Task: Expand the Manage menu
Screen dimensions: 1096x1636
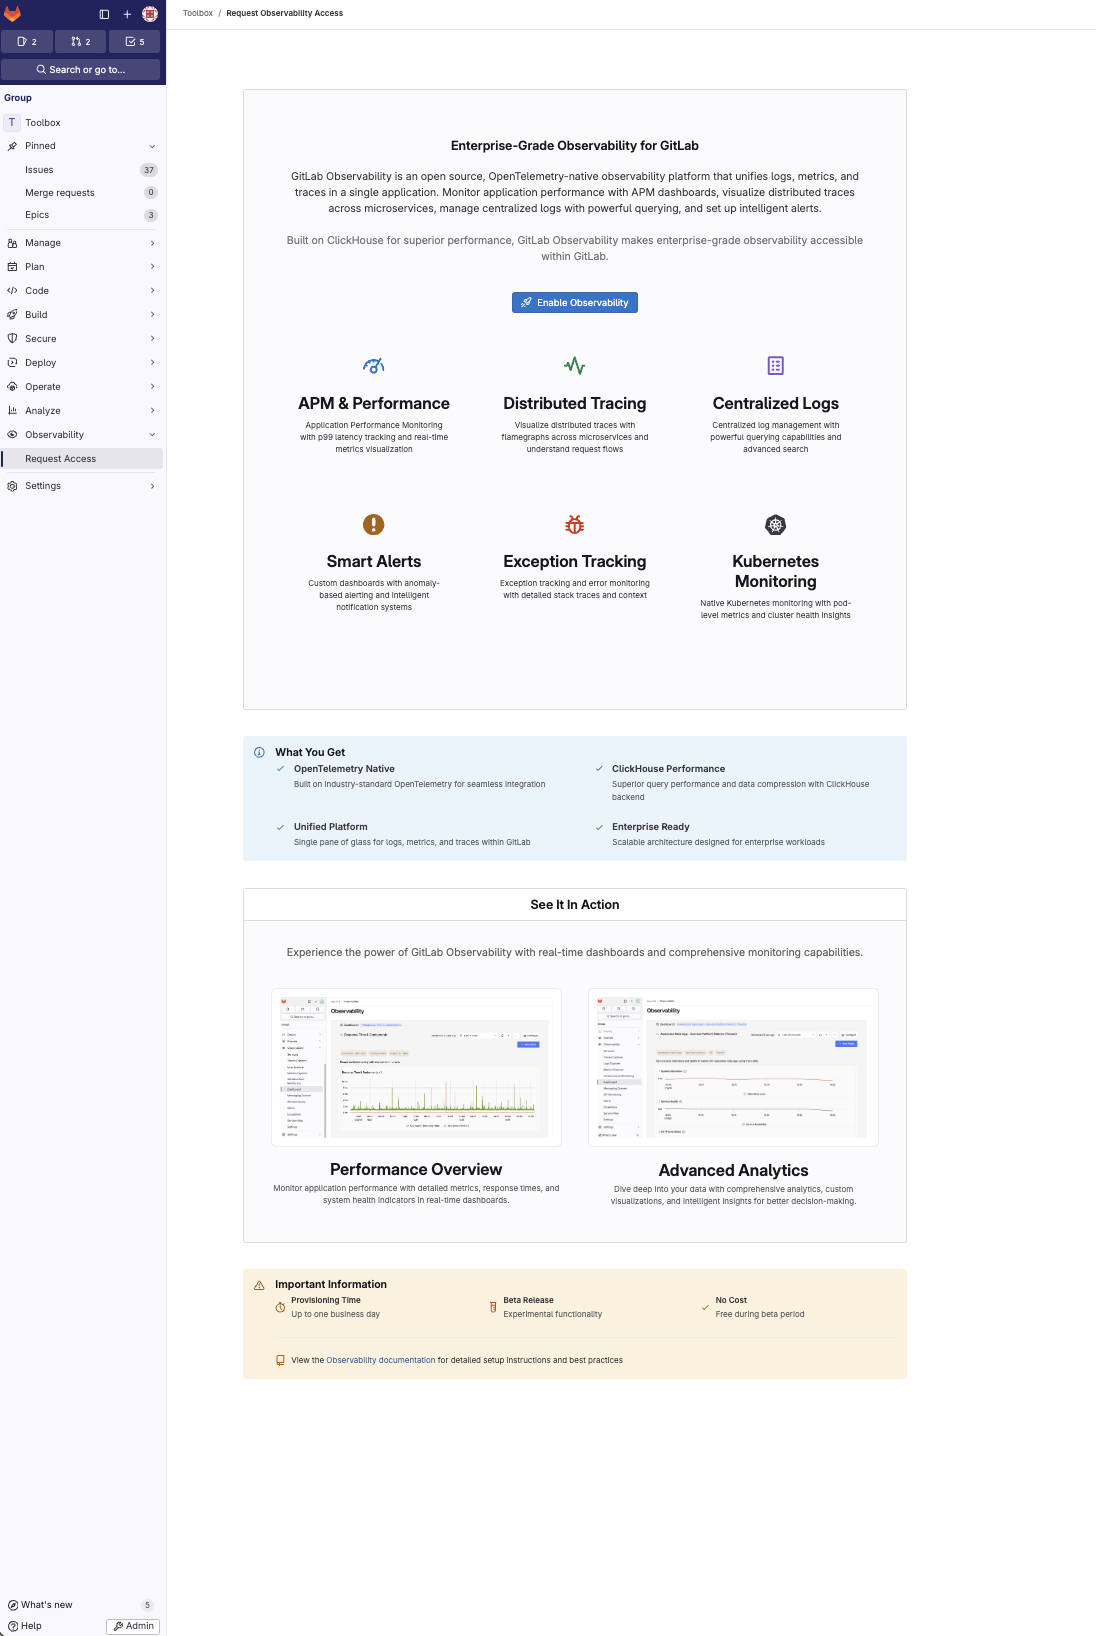Action: click(x=82, y=243)
